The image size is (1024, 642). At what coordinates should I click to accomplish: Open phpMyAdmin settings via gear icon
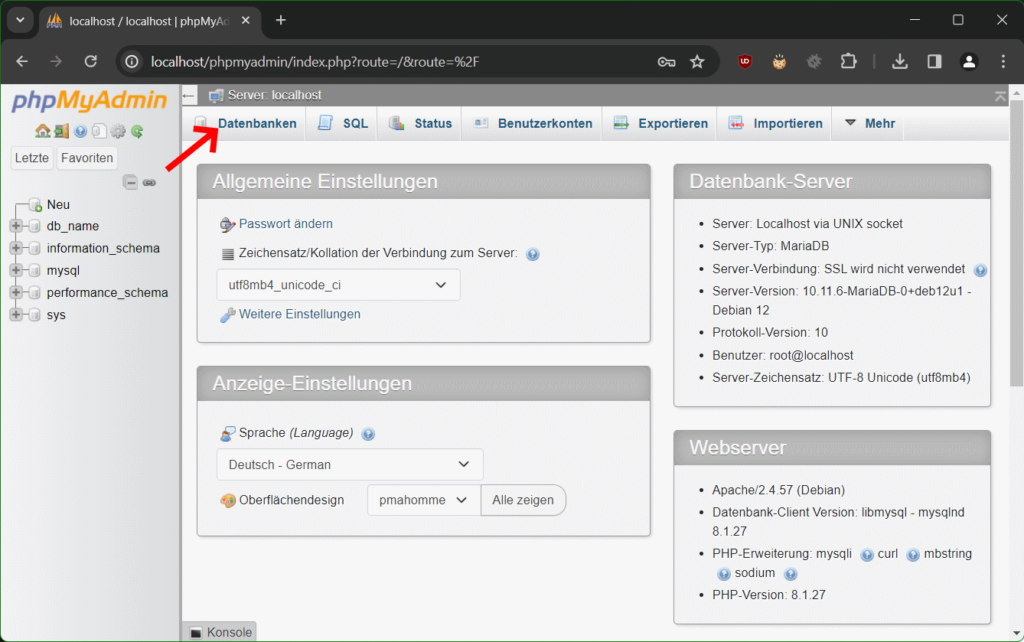(x=119, y=131)
